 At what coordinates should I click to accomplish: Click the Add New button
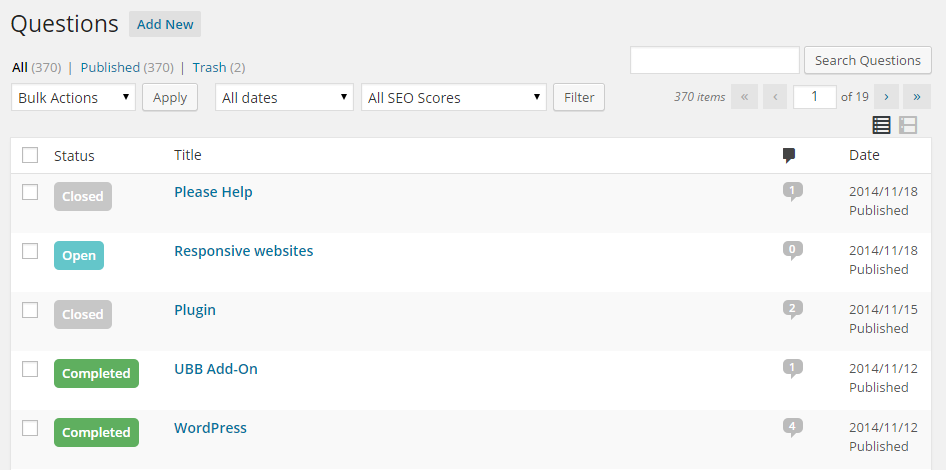pyautogui.click(x=165, y=24)
